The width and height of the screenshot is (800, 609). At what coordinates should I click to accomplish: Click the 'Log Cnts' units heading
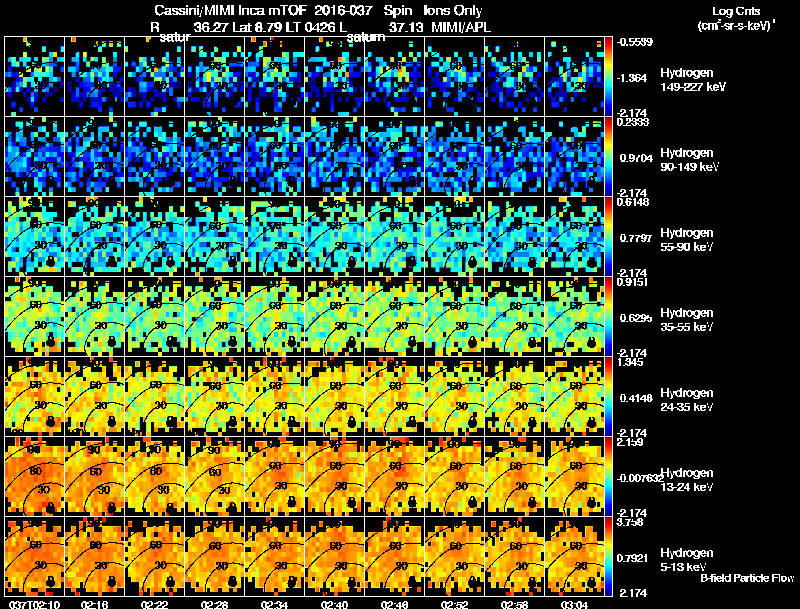[x=736, y=11]
